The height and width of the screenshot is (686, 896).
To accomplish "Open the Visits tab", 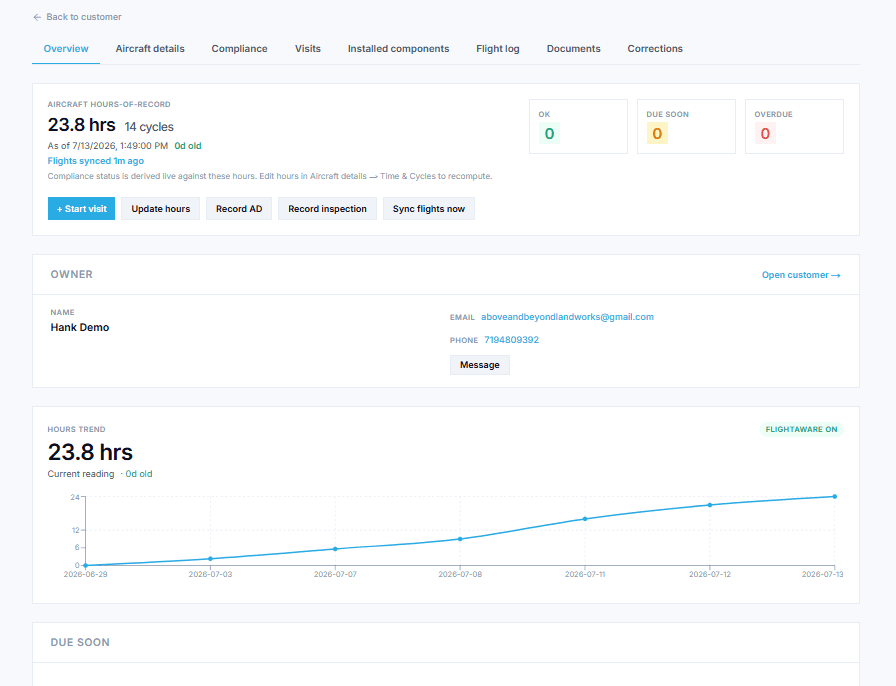I will click(x=307, y=49).
